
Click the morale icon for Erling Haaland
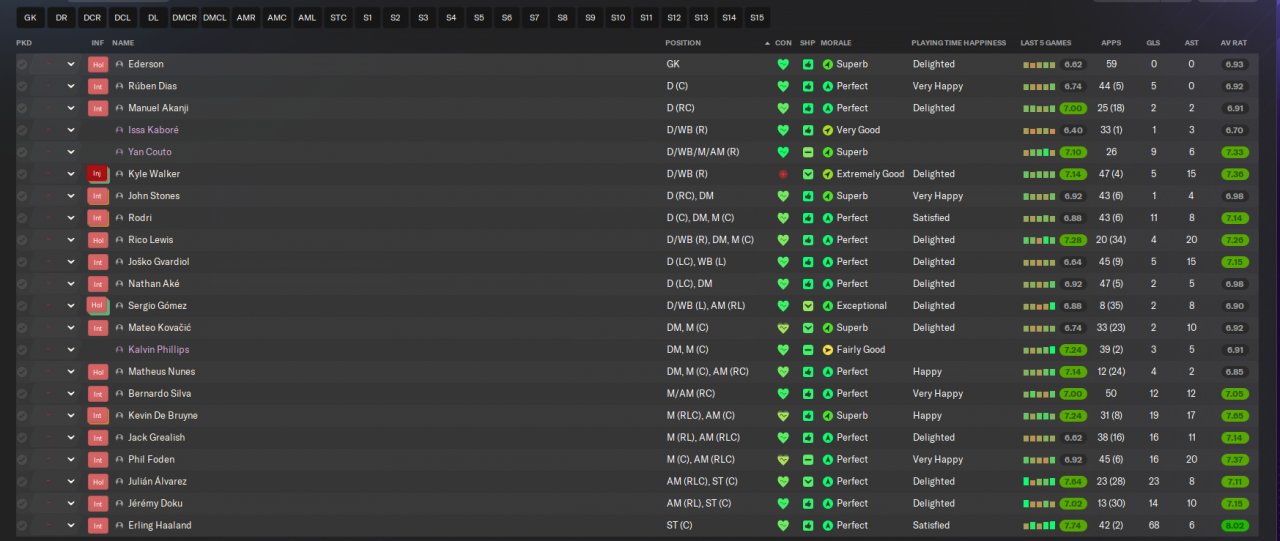[828, 526]
